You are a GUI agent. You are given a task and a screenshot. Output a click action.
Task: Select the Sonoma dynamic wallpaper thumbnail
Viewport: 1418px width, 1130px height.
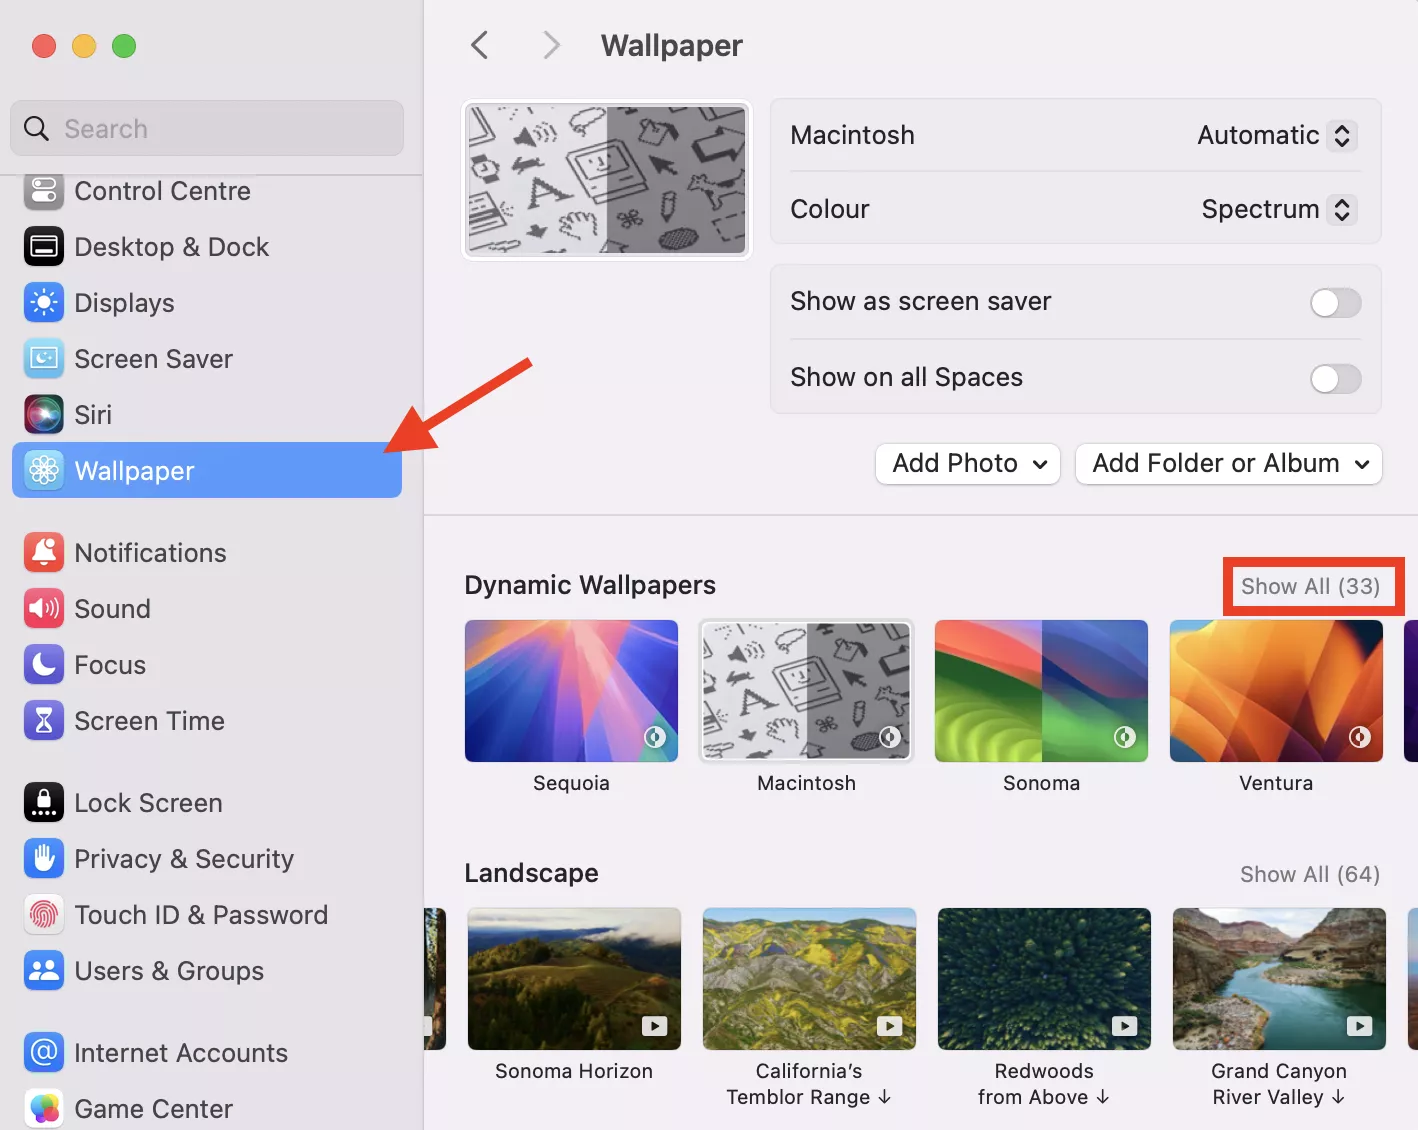(x=1040, y=690)
